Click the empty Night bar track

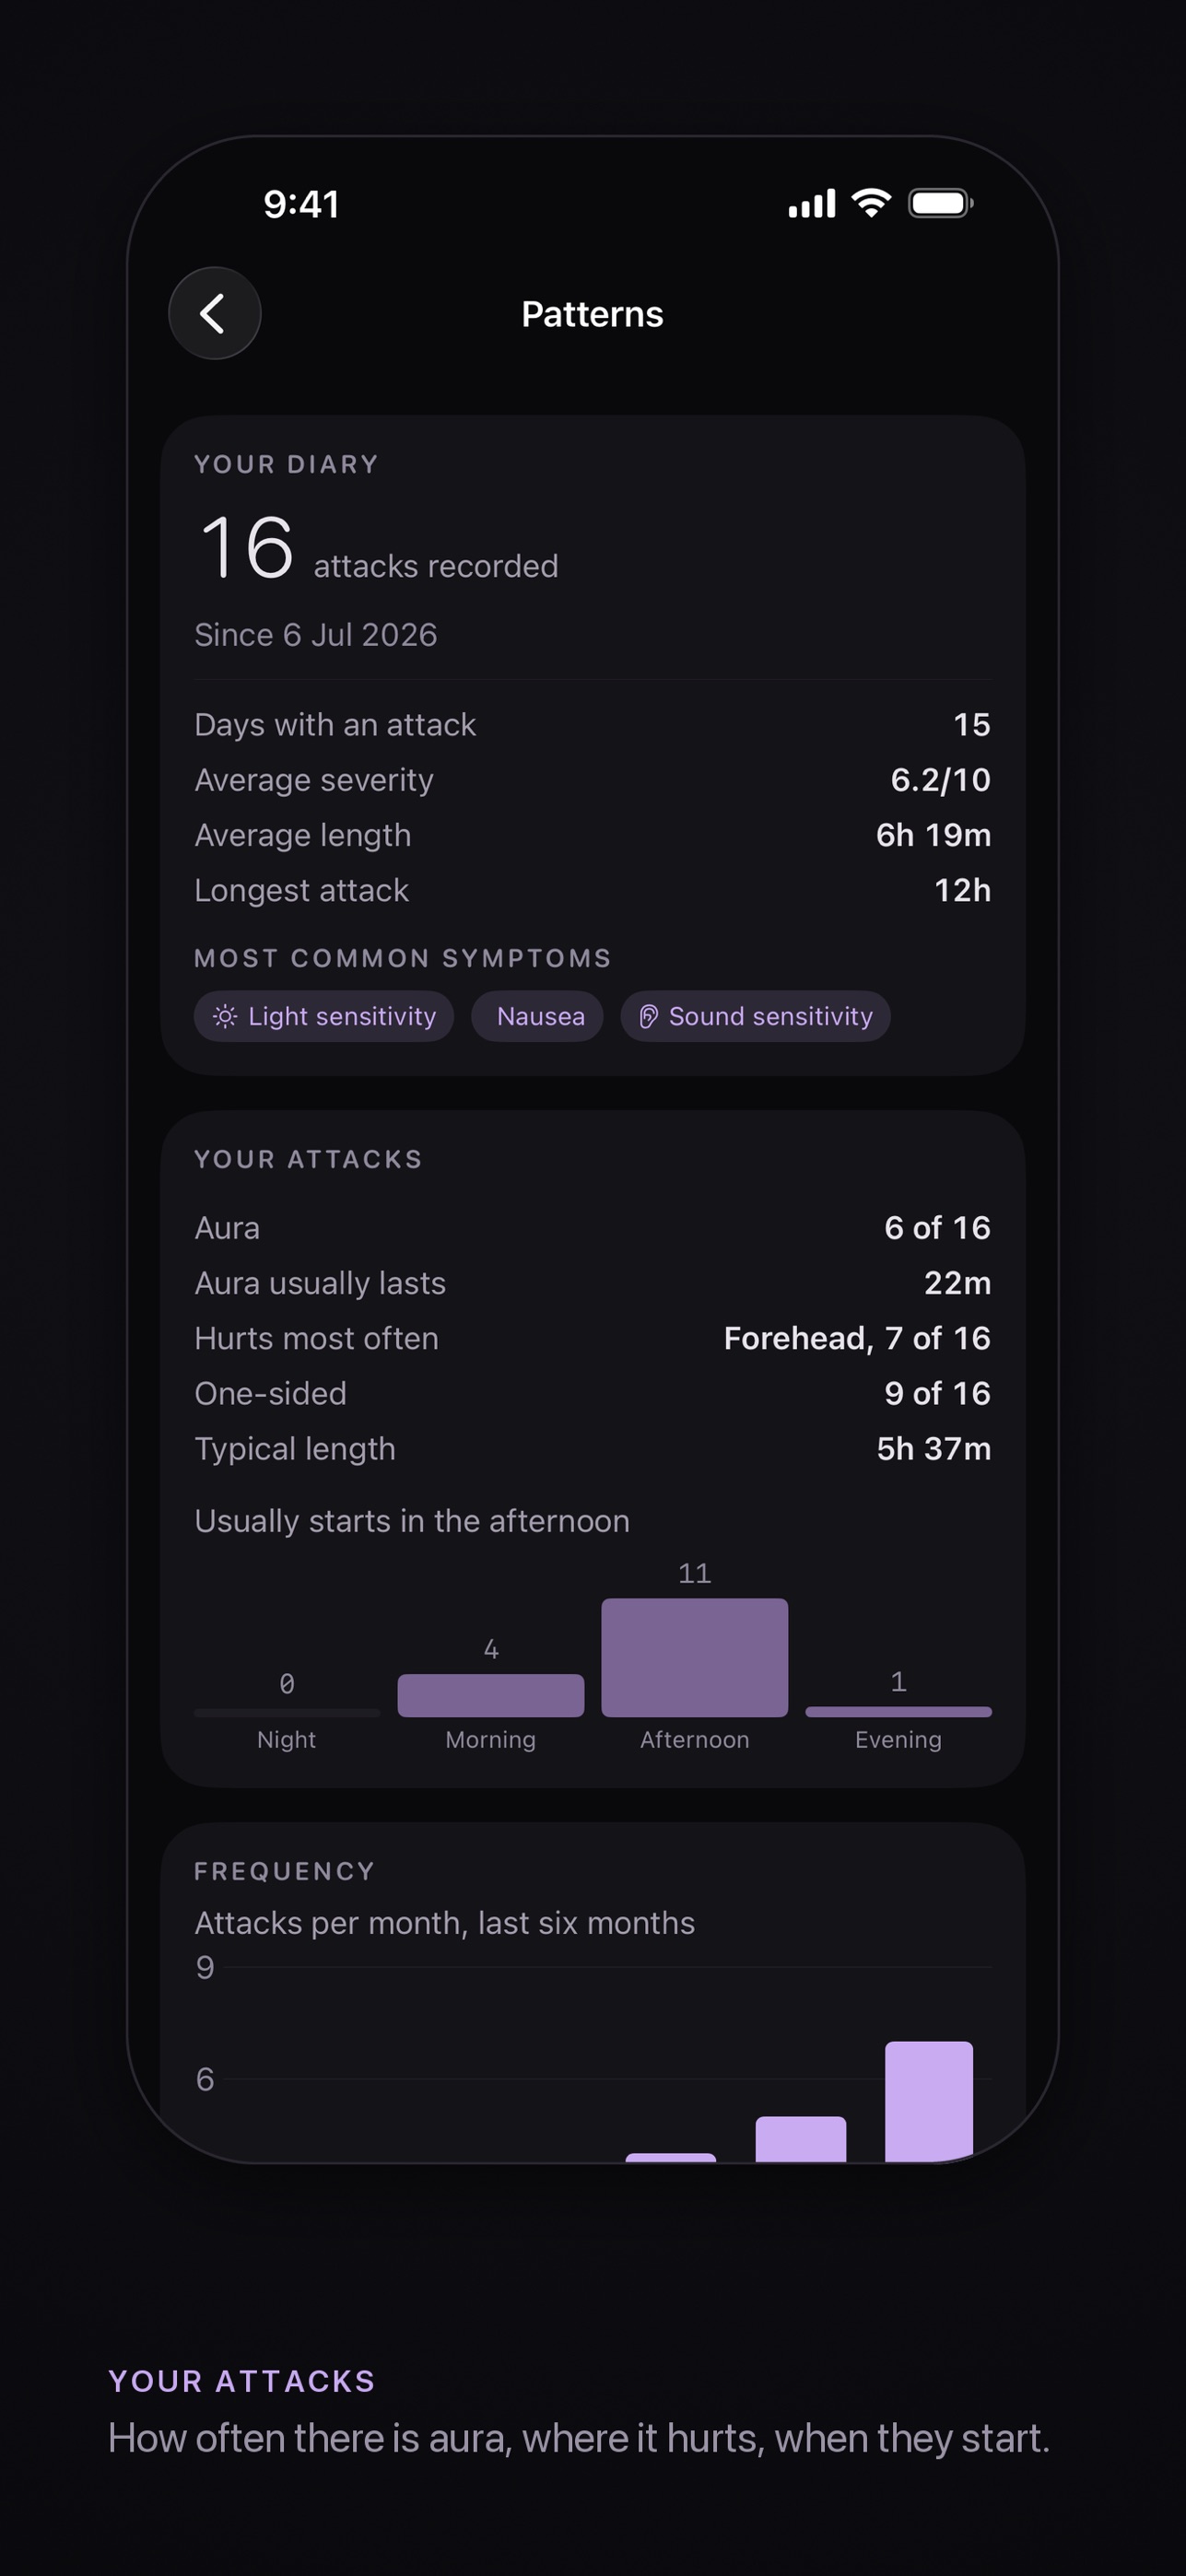(x=286, y=1713)
